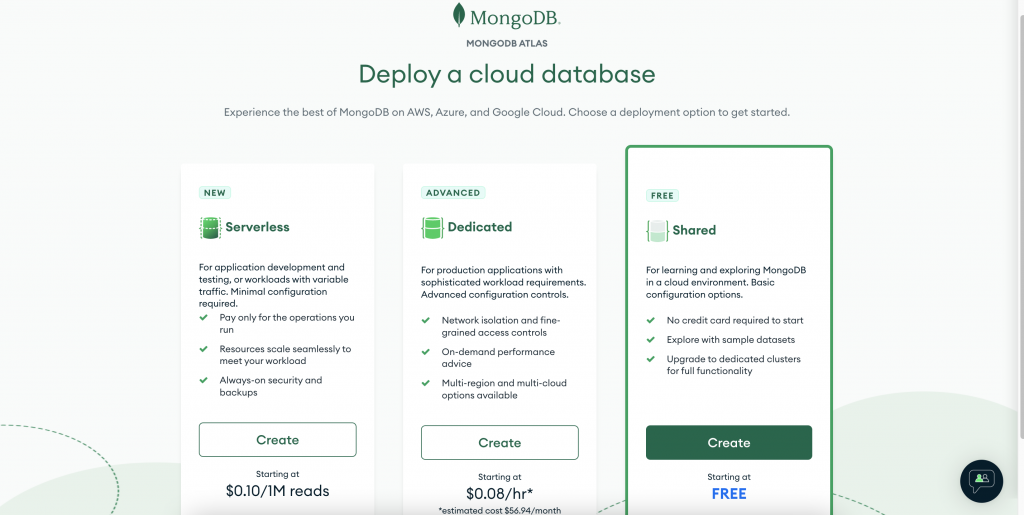Click the $0.10/1M reads price

(278, 491)
